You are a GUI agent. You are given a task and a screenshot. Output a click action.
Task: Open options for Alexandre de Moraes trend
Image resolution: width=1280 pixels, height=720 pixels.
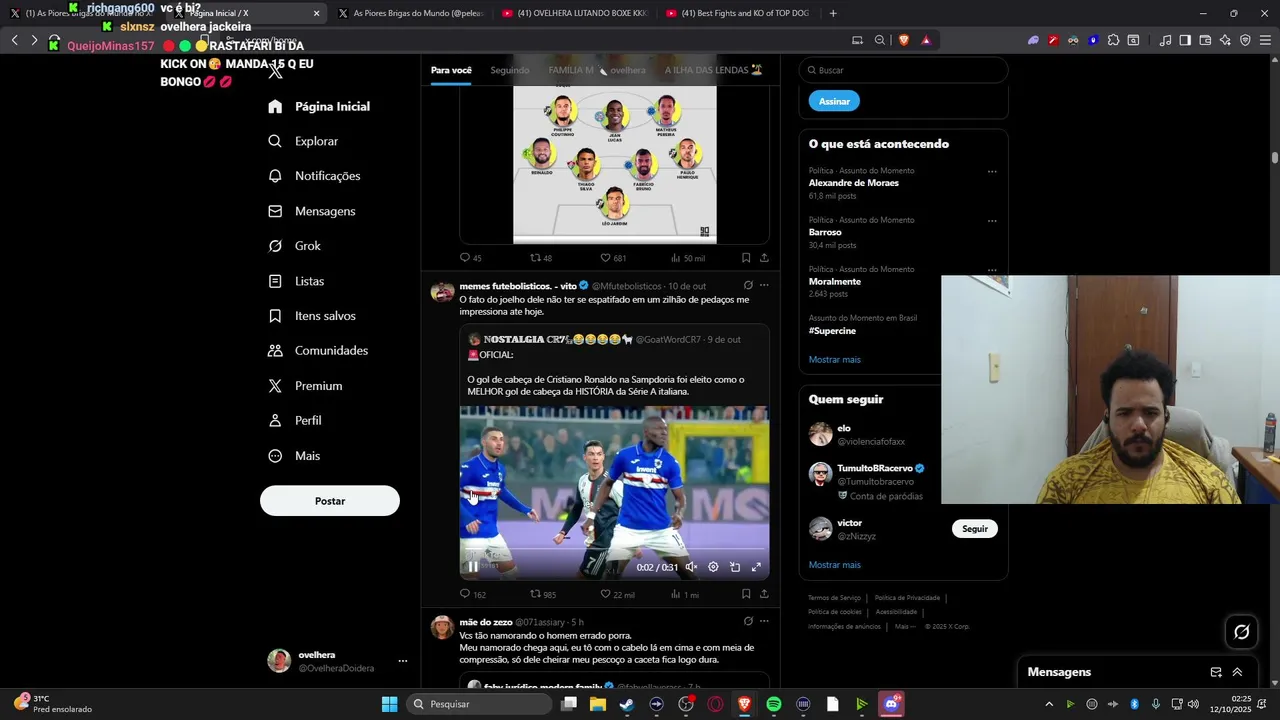point(992,171)
